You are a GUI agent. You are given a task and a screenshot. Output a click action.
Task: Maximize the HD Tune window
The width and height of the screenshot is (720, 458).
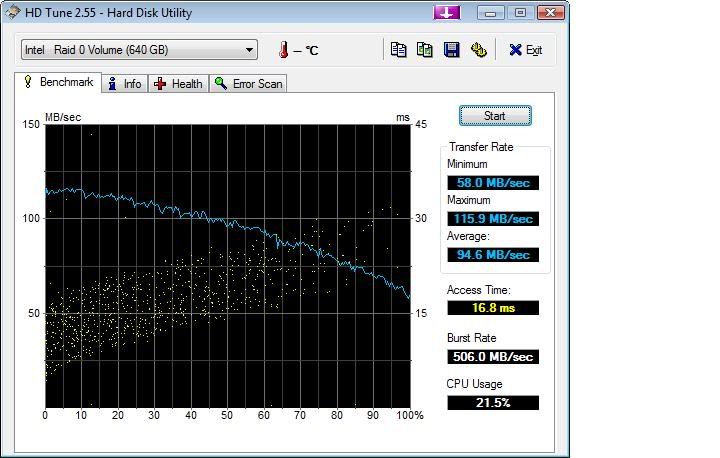[520, 12]
